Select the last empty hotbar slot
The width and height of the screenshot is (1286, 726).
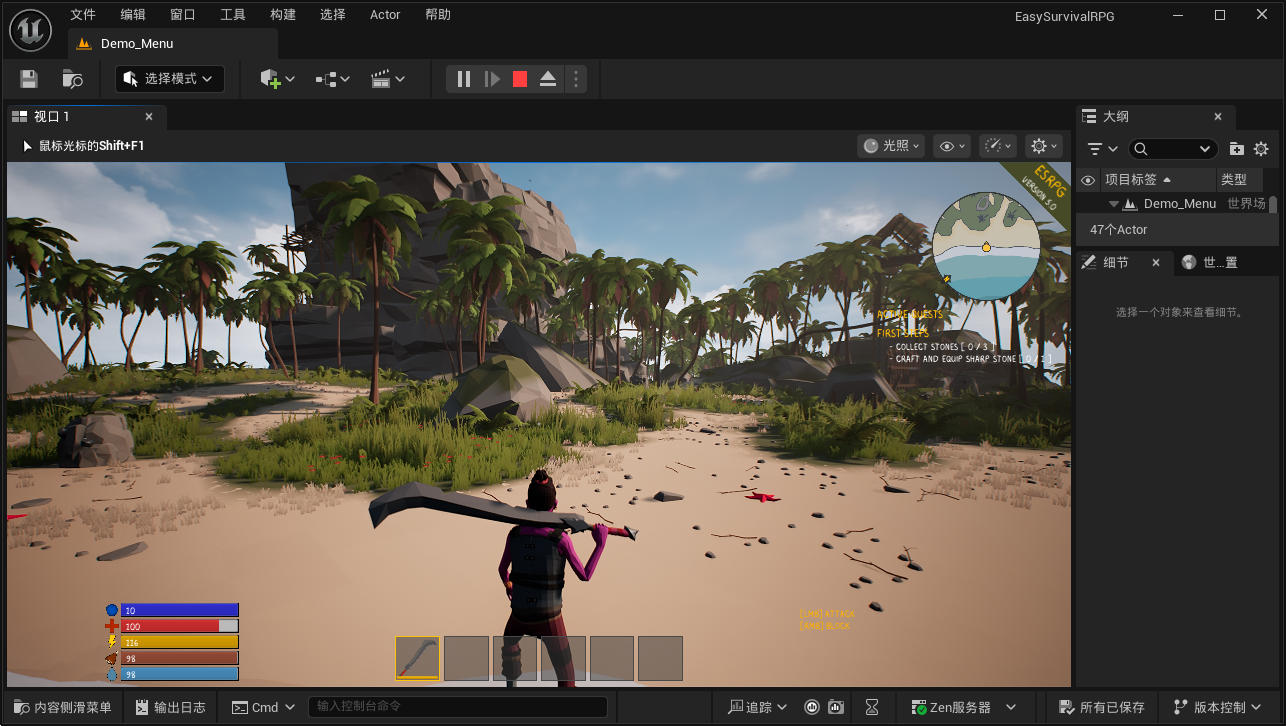click(660, 659)
